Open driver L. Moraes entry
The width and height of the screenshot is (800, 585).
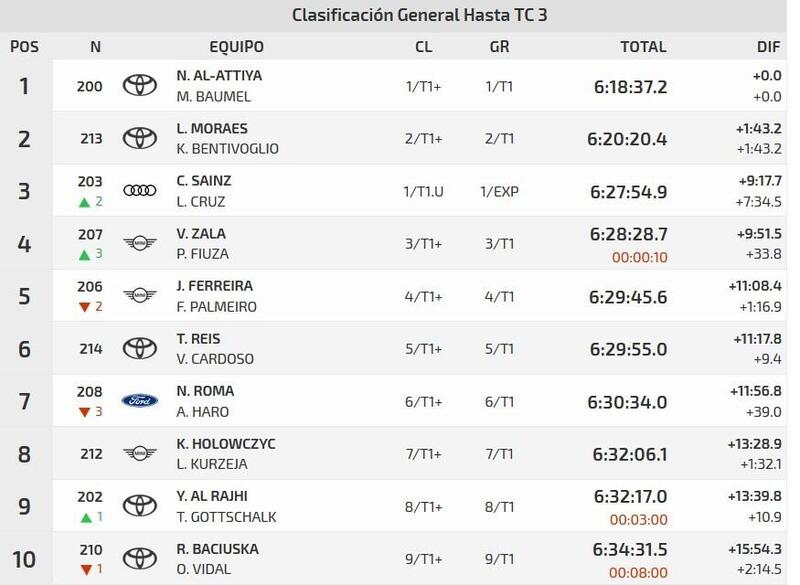(211, 130)
